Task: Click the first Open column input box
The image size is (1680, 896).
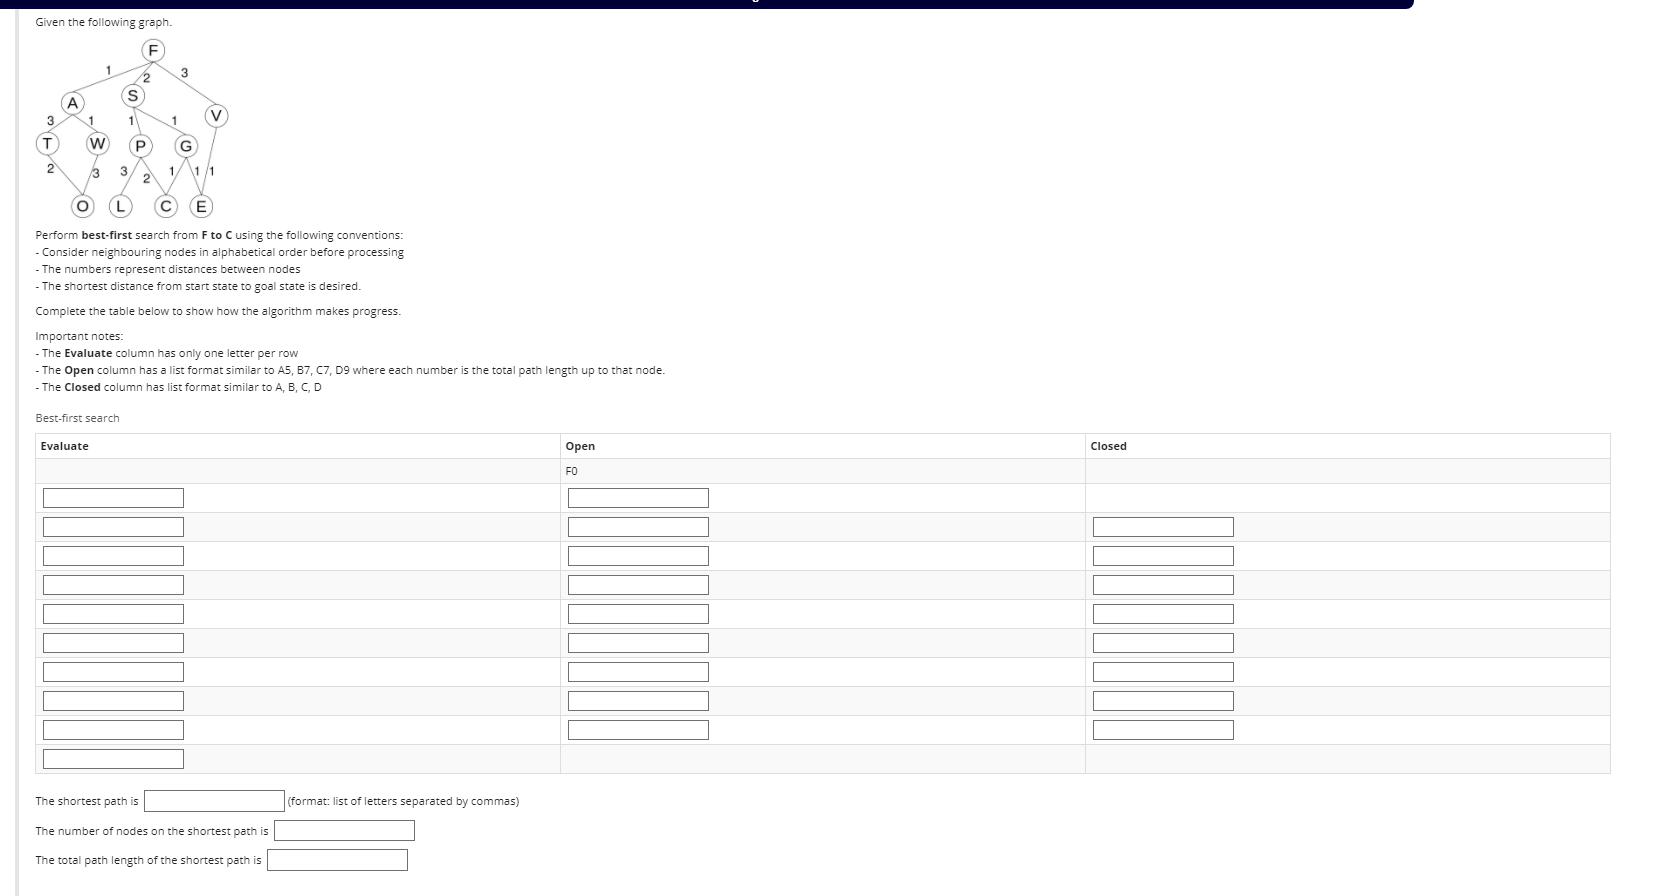Action: point(638,498)
